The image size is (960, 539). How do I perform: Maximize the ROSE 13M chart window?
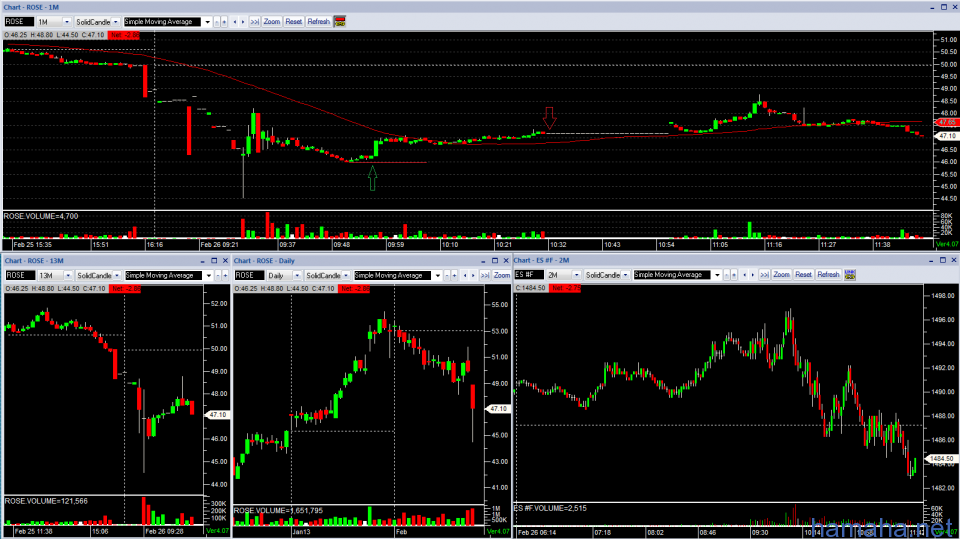click(x=214, y=260)
